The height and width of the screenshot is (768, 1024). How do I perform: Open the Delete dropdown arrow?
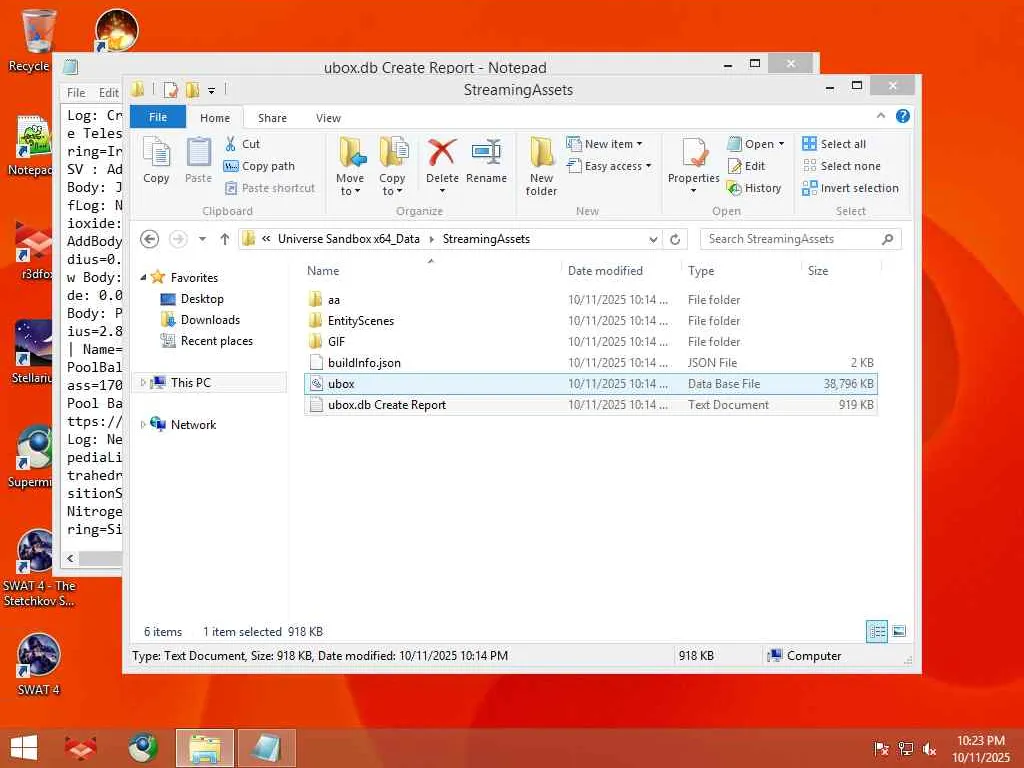click(x=442, y=191)
